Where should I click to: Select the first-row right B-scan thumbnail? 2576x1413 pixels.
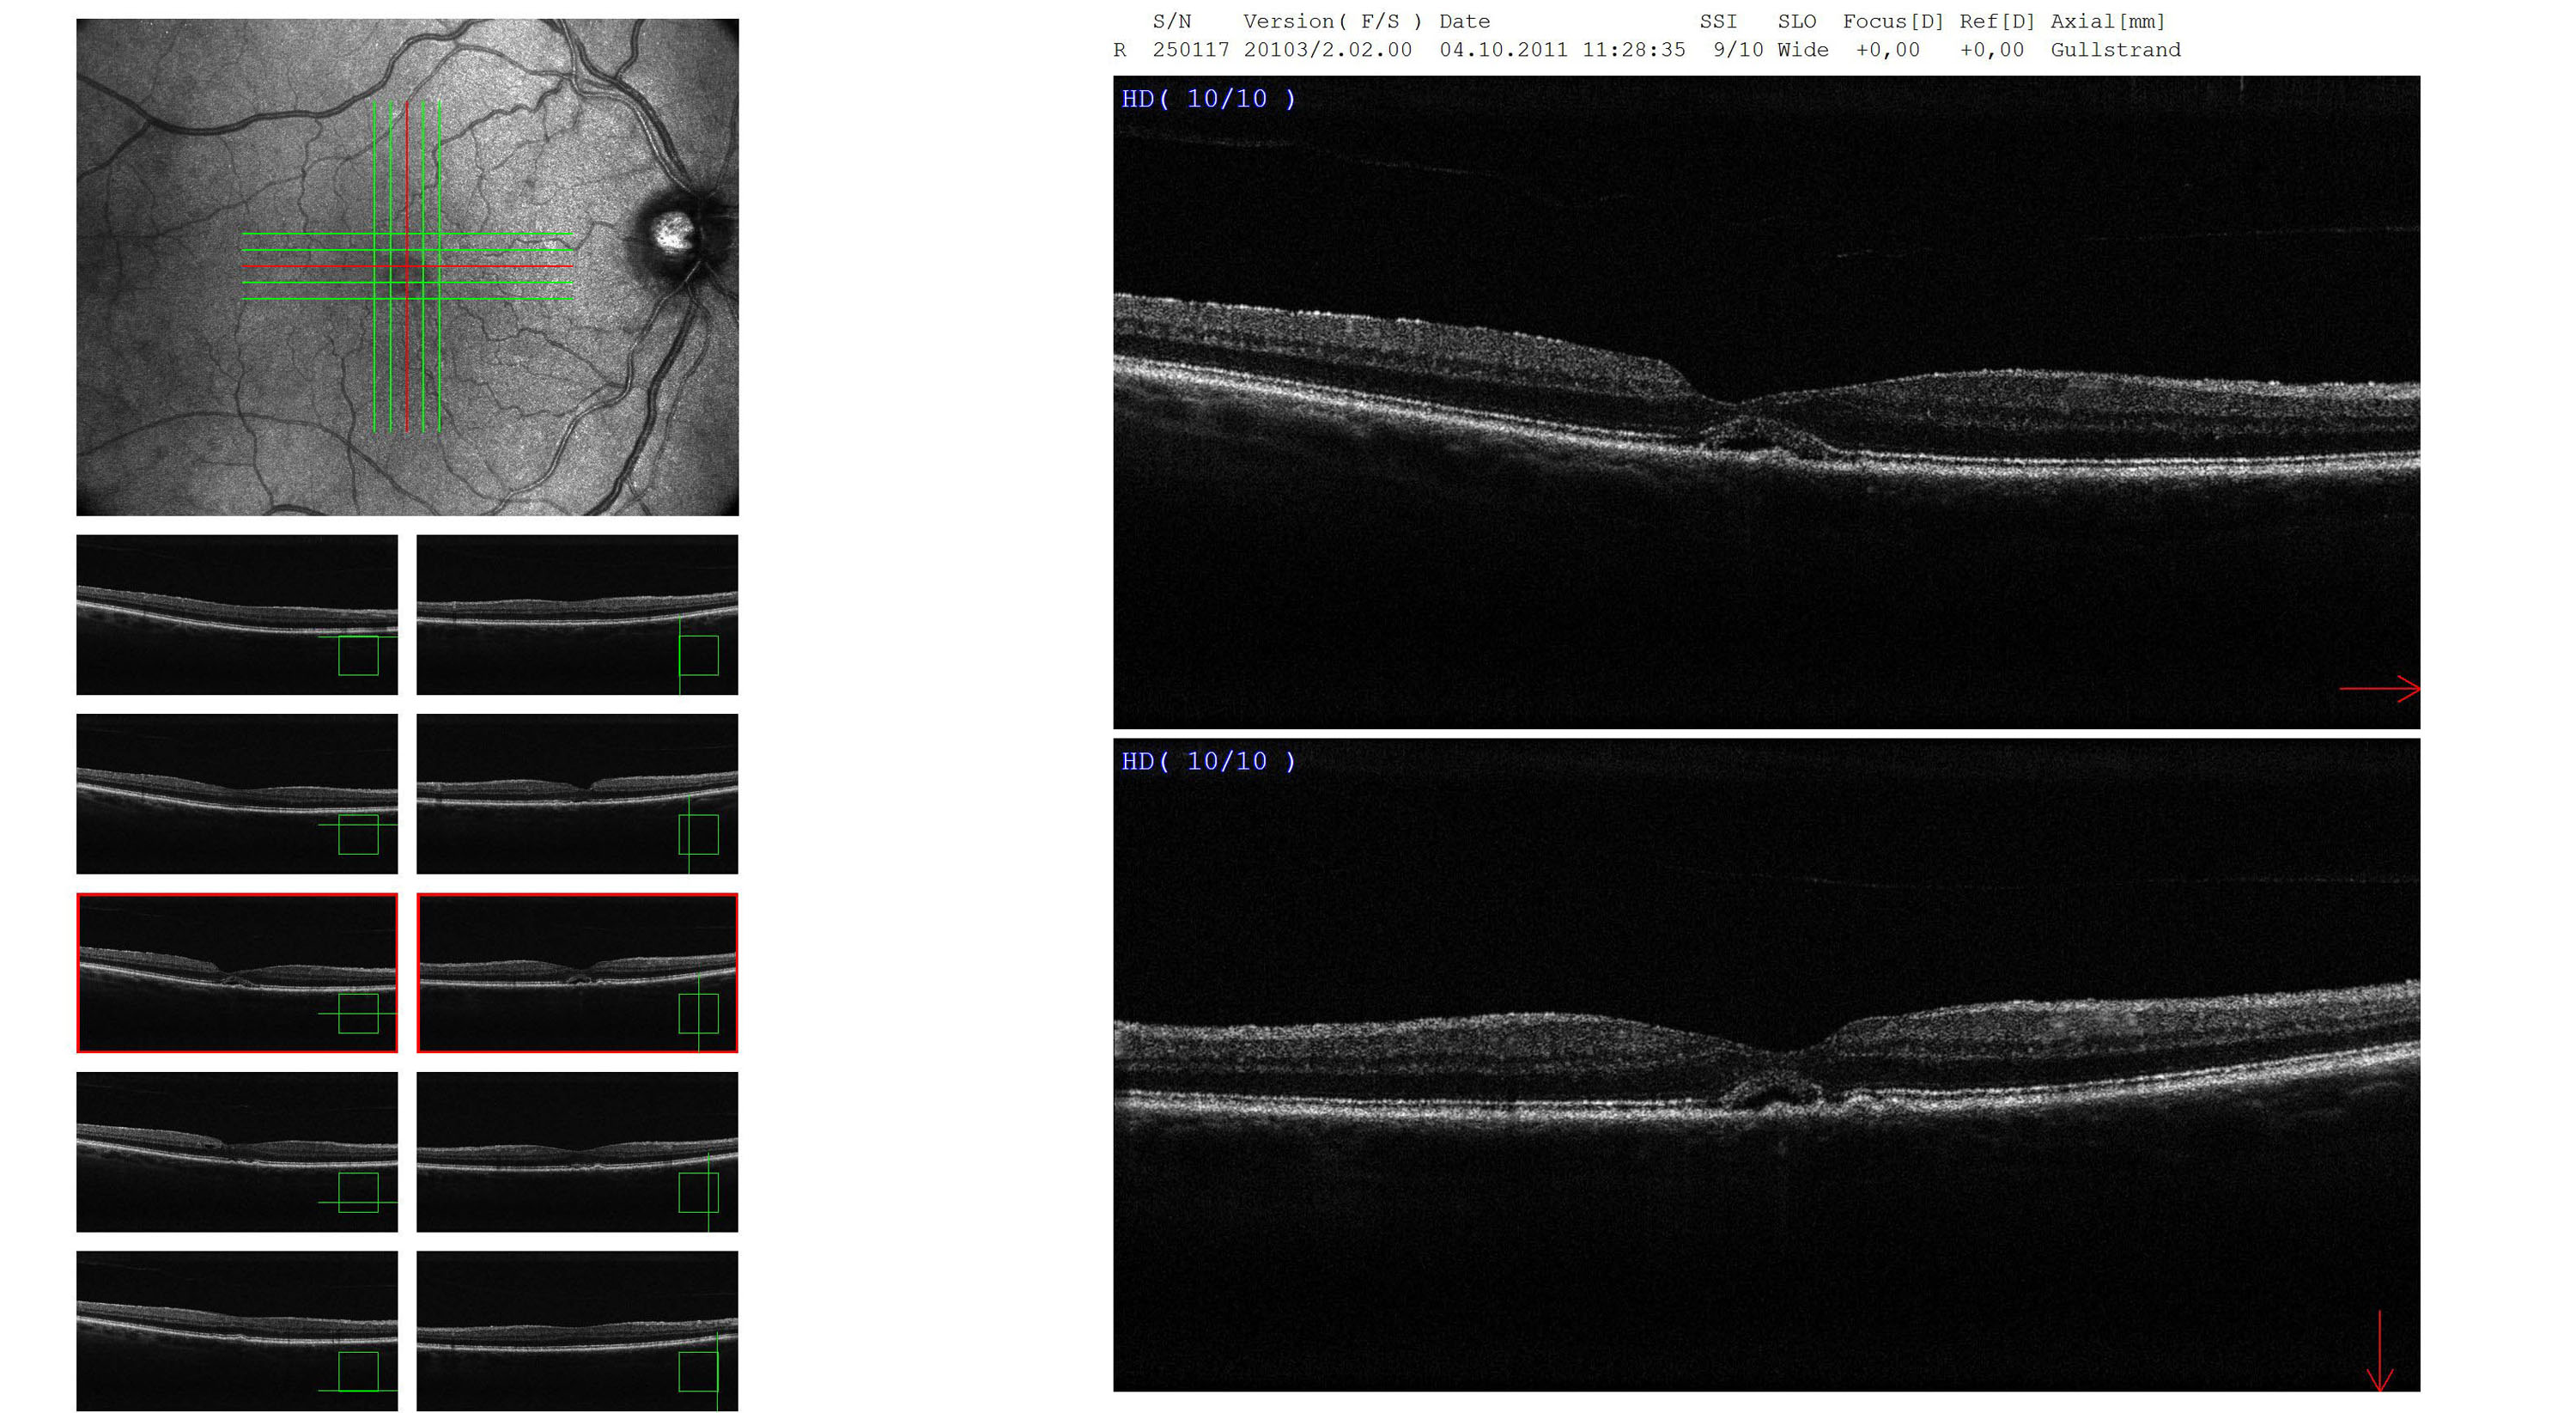pos(577,614)
